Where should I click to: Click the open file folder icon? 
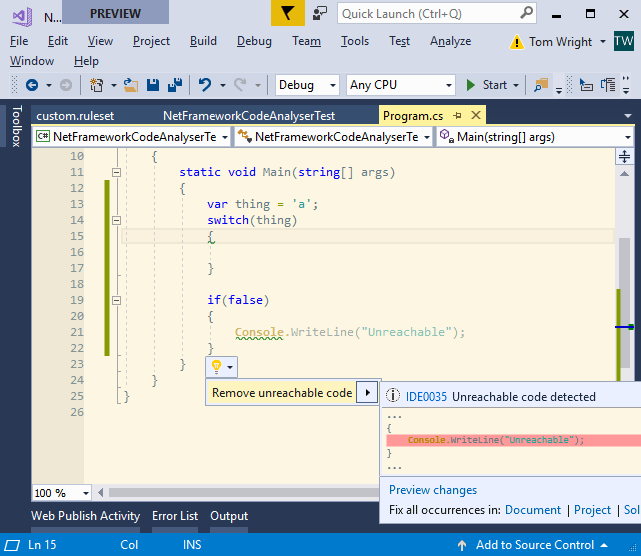pos(132,85)
